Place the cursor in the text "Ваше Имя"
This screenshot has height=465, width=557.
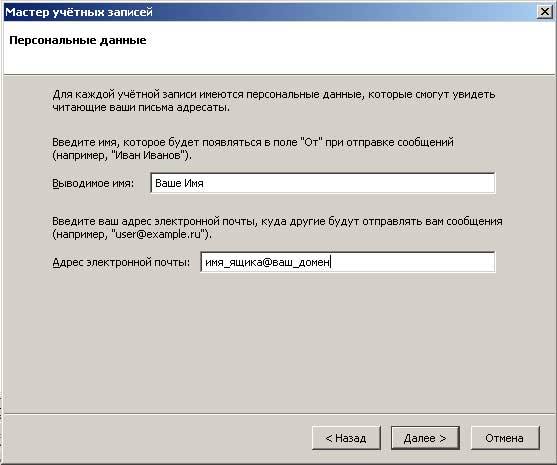179,183
